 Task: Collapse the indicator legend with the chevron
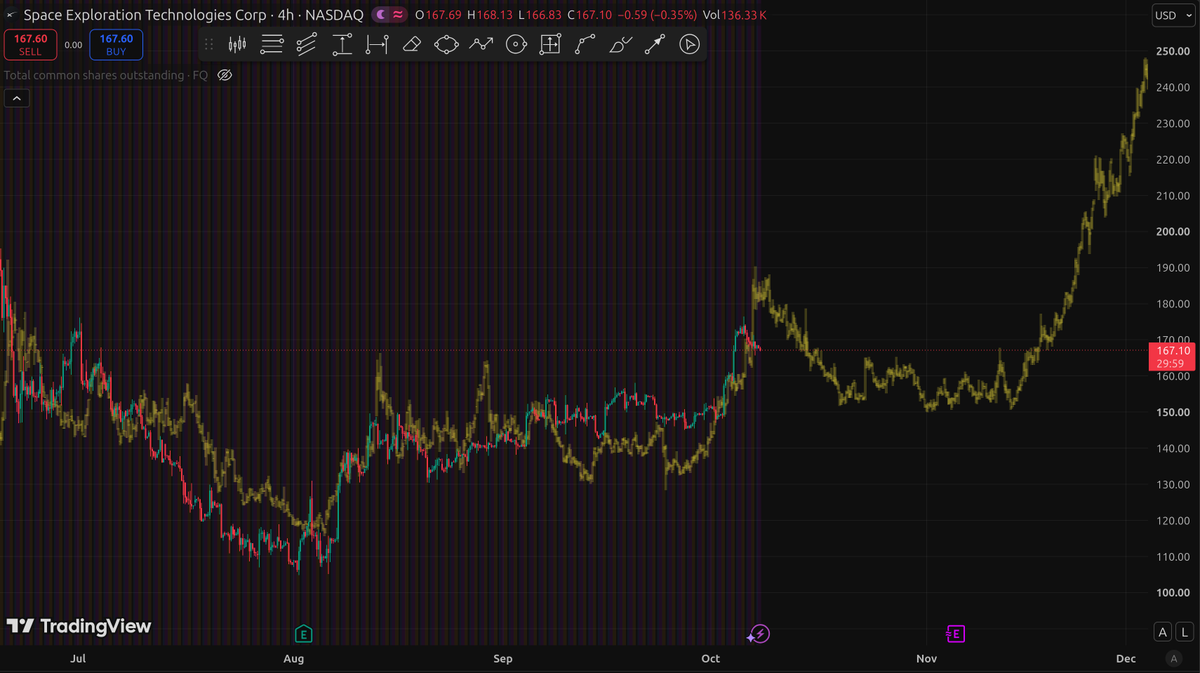(x=17, y=98)
